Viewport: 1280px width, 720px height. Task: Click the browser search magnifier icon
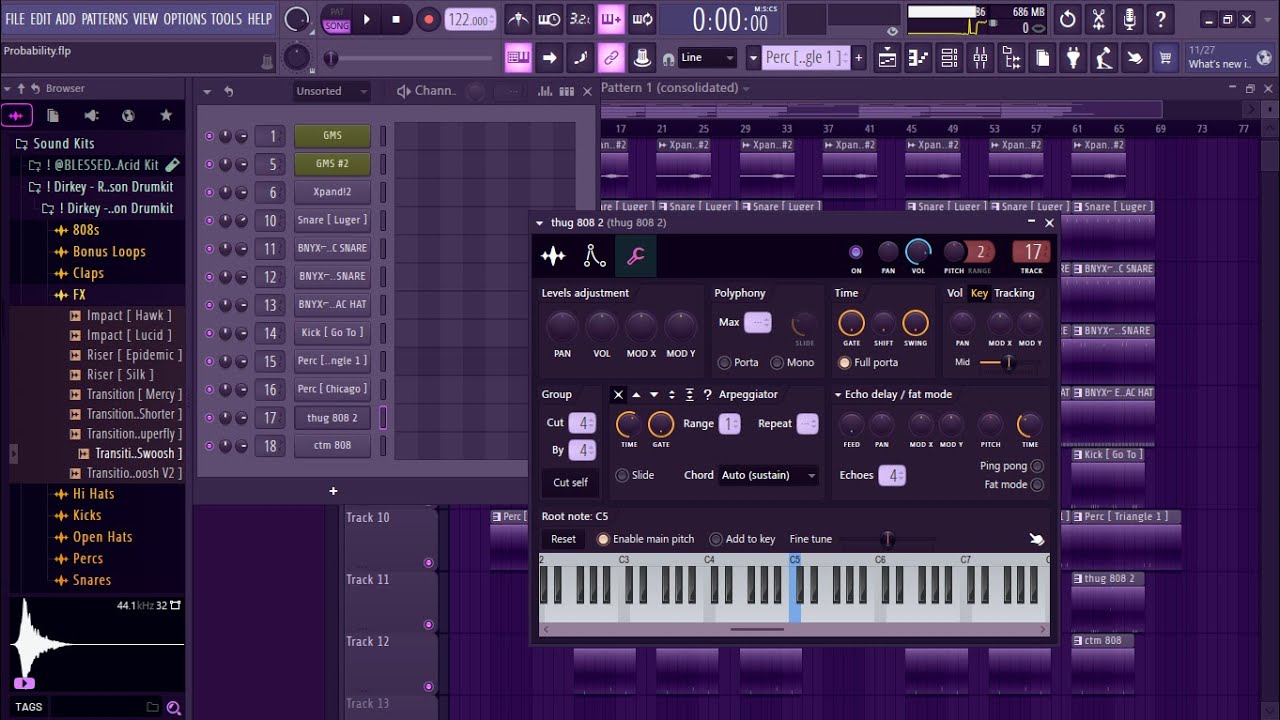(174, 708)
